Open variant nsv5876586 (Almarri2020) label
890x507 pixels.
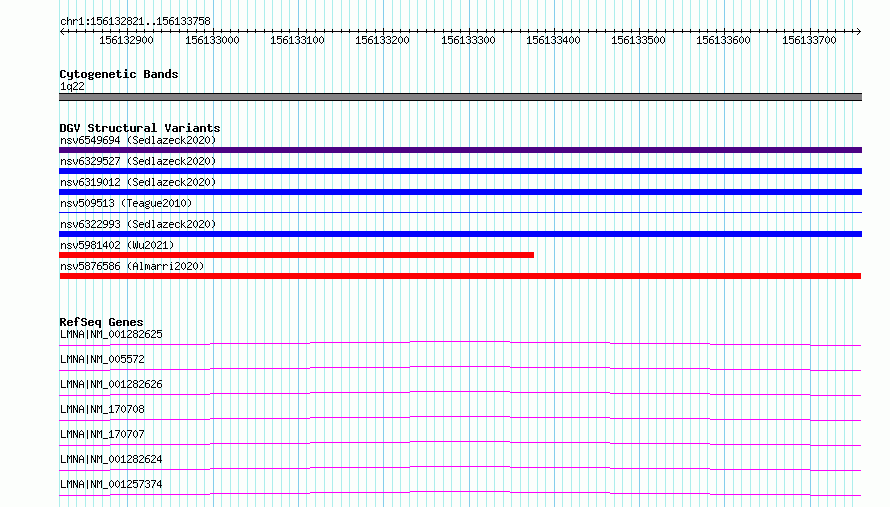coord(132,266)
